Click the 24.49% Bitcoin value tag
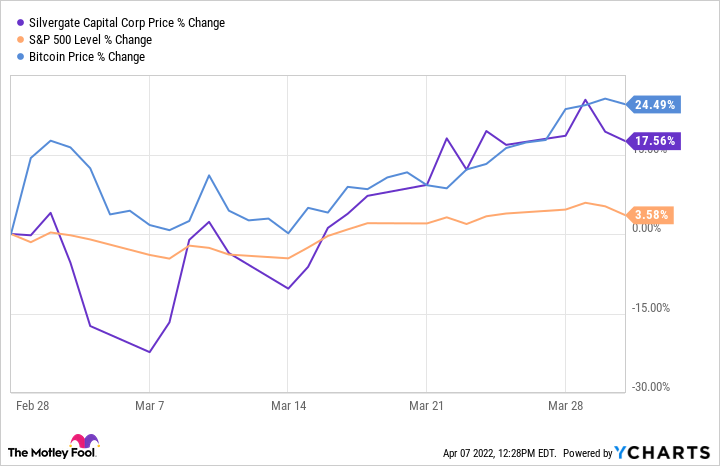Image resolution: width=720 pixels, height=466 pixels. click(655, 104)
